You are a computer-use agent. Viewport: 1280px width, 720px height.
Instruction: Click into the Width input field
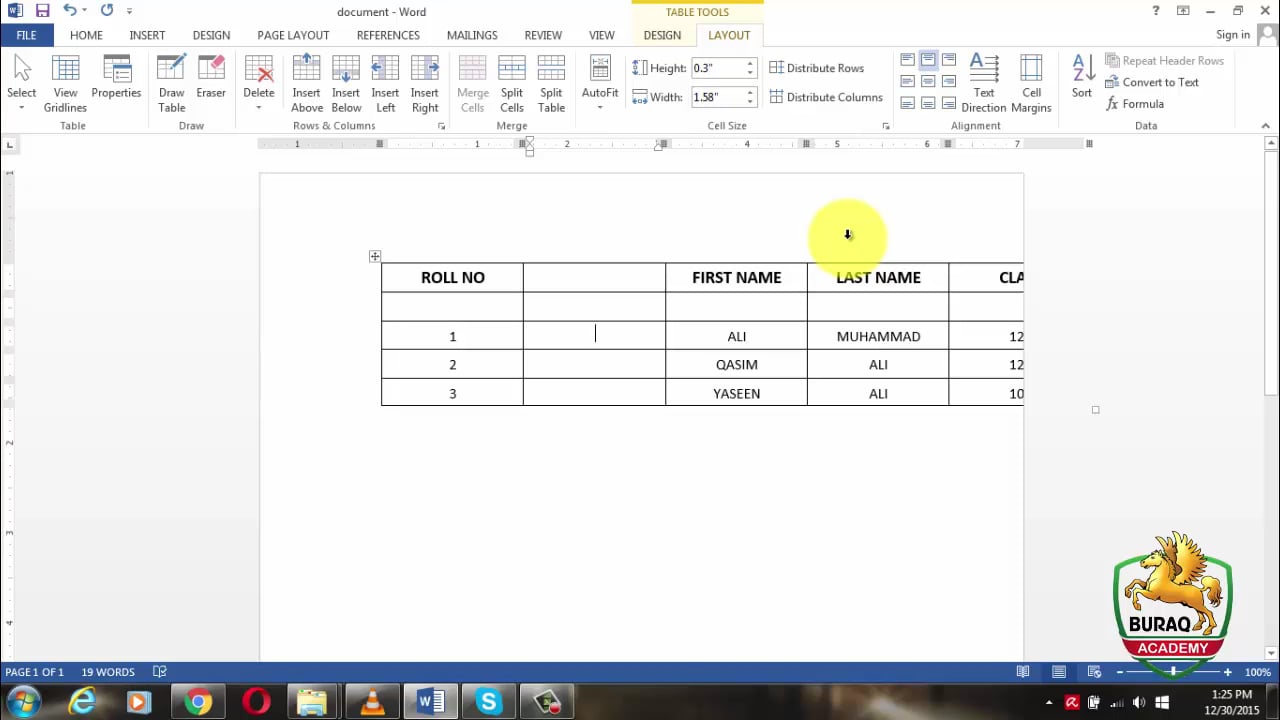point(716,97)
